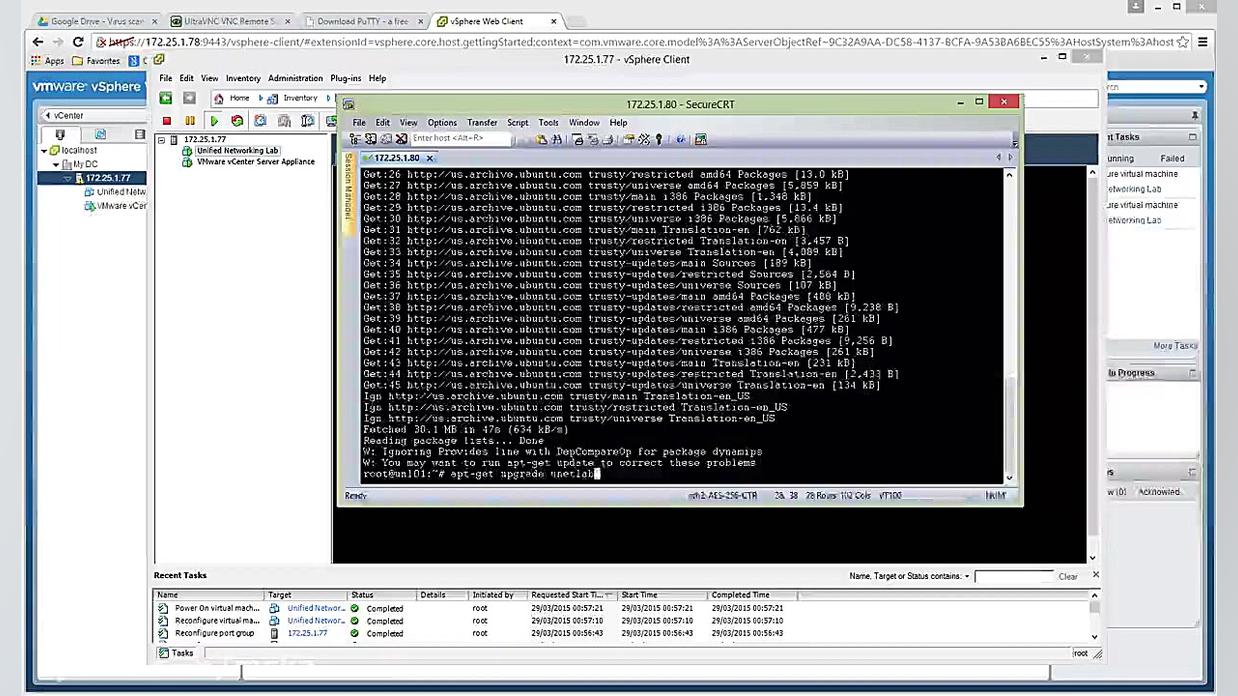Click the Disconnect X icon in SecureCRT toolbar
Image resolution: width=1238 pixels, height=696 pixels.
coord(401,139)
